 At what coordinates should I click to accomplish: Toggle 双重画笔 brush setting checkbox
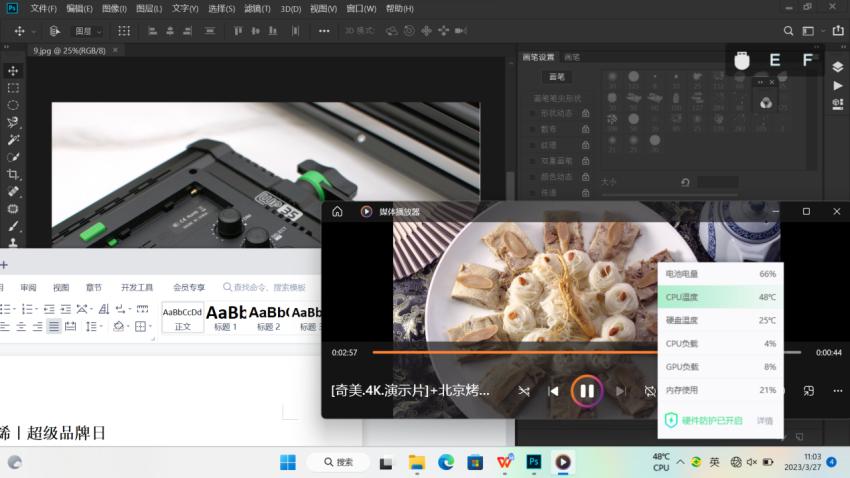532,161
